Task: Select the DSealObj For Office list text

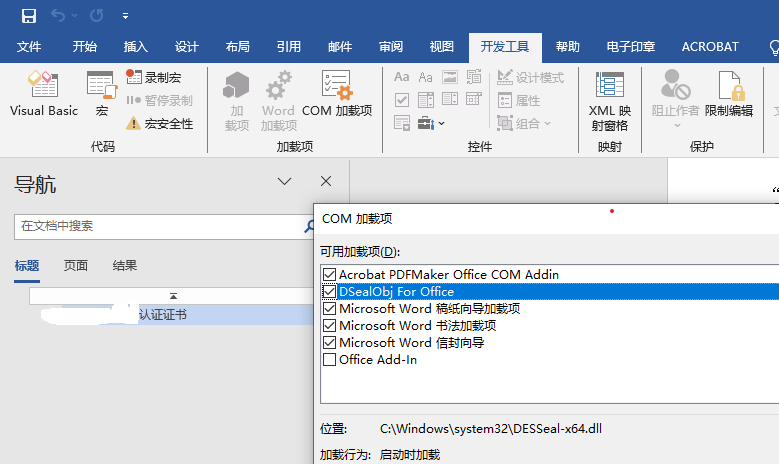Action: tap(396, 292)
